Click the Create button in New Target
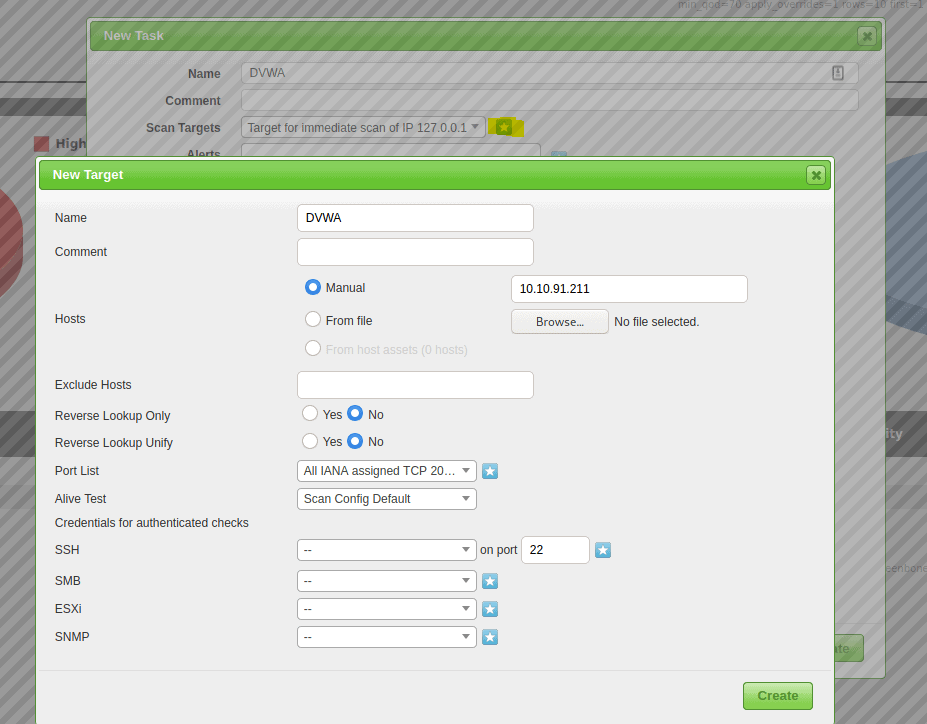This screenshot has height=724, width=927. 777,696
